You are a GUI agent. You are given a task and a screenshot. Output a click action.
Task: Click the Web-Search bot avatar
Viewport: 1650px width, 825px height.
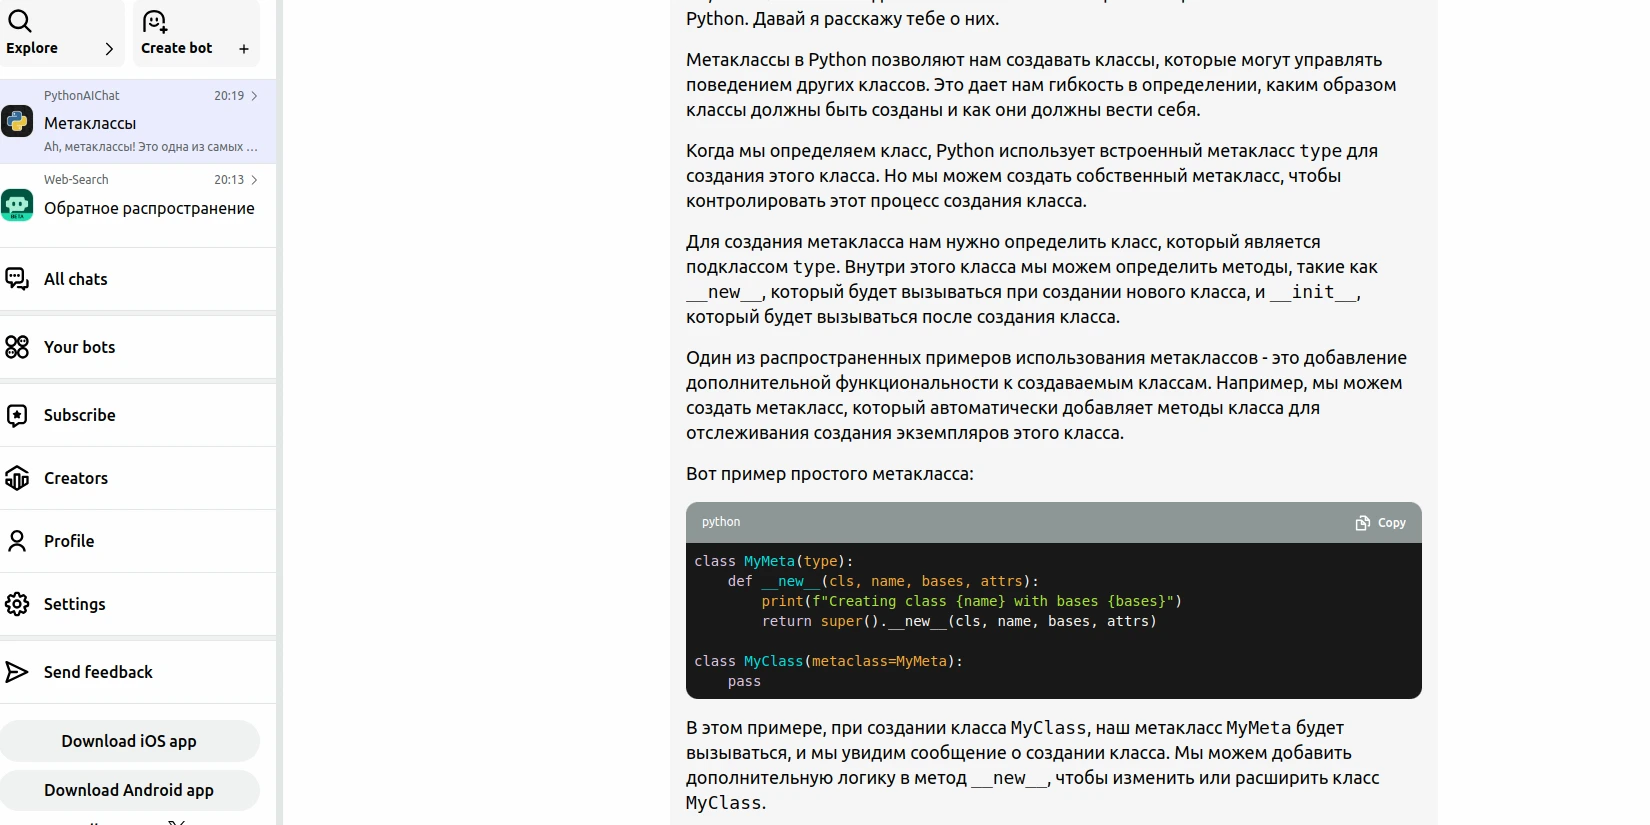pos(17,205)
